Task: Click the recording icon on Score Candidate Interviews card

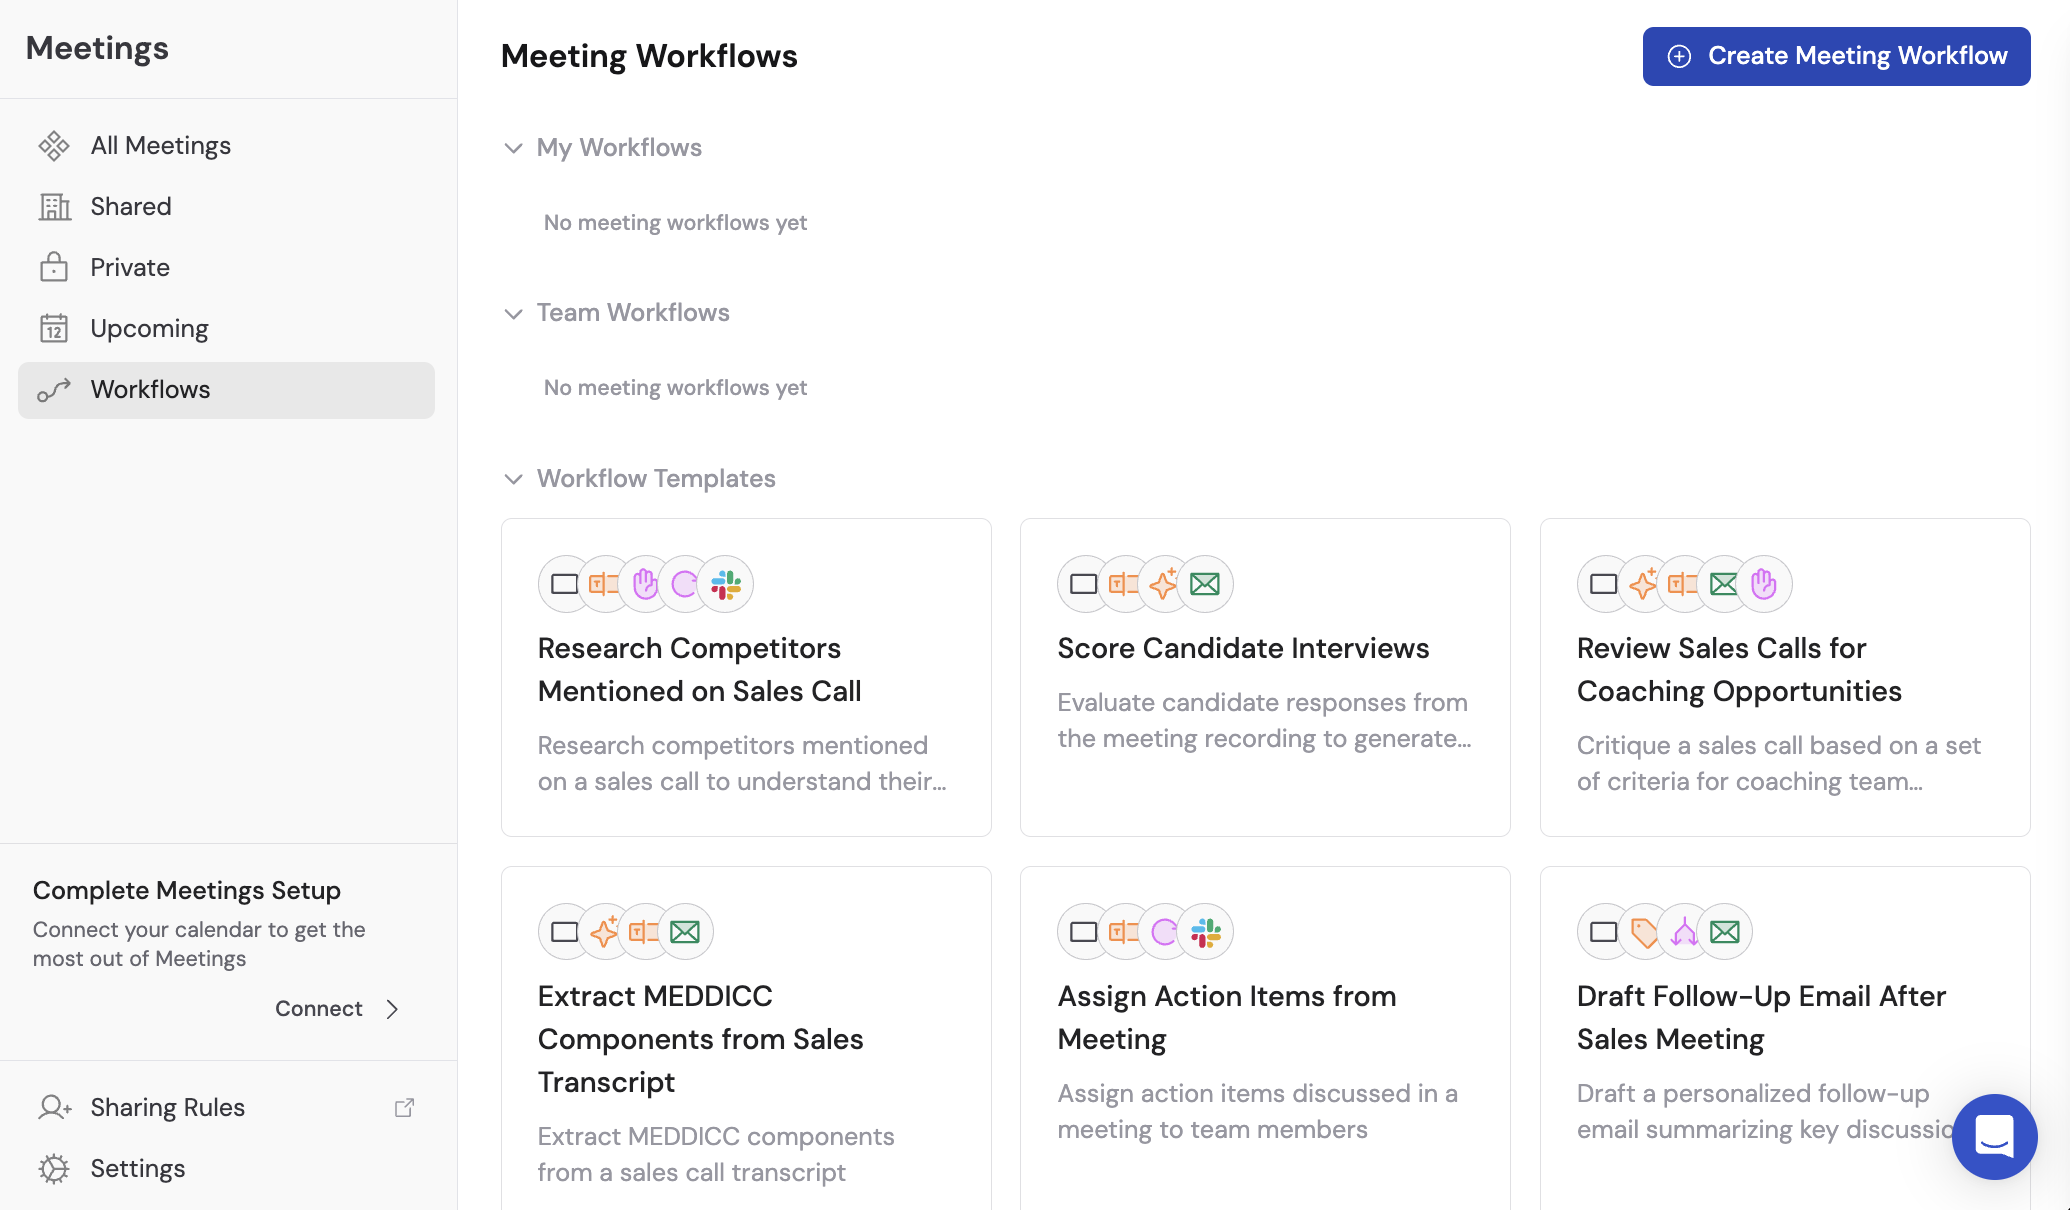Action: [1084, 584]
